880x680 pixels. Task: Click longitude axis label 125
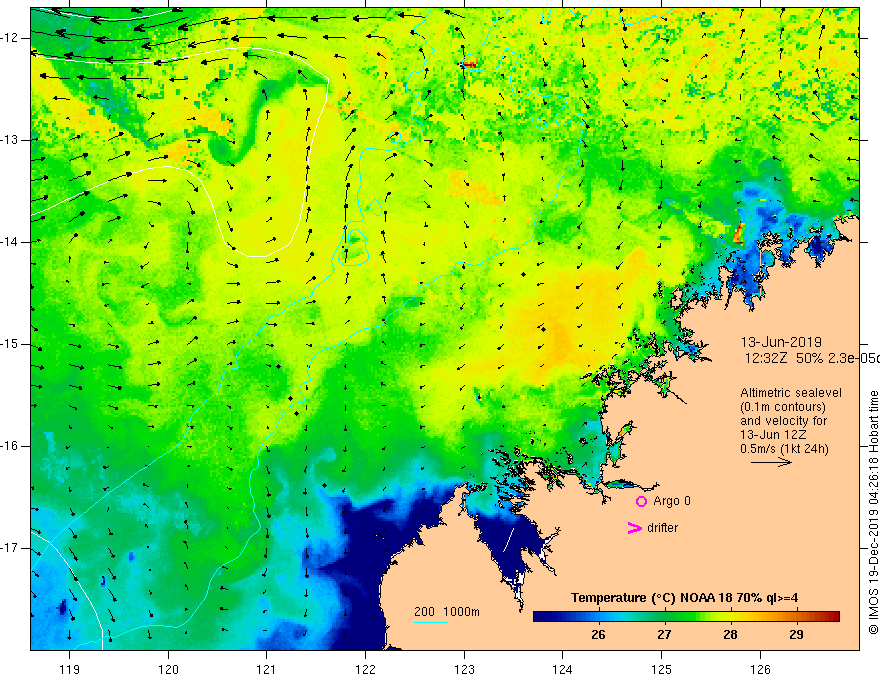tap(662, 669)
